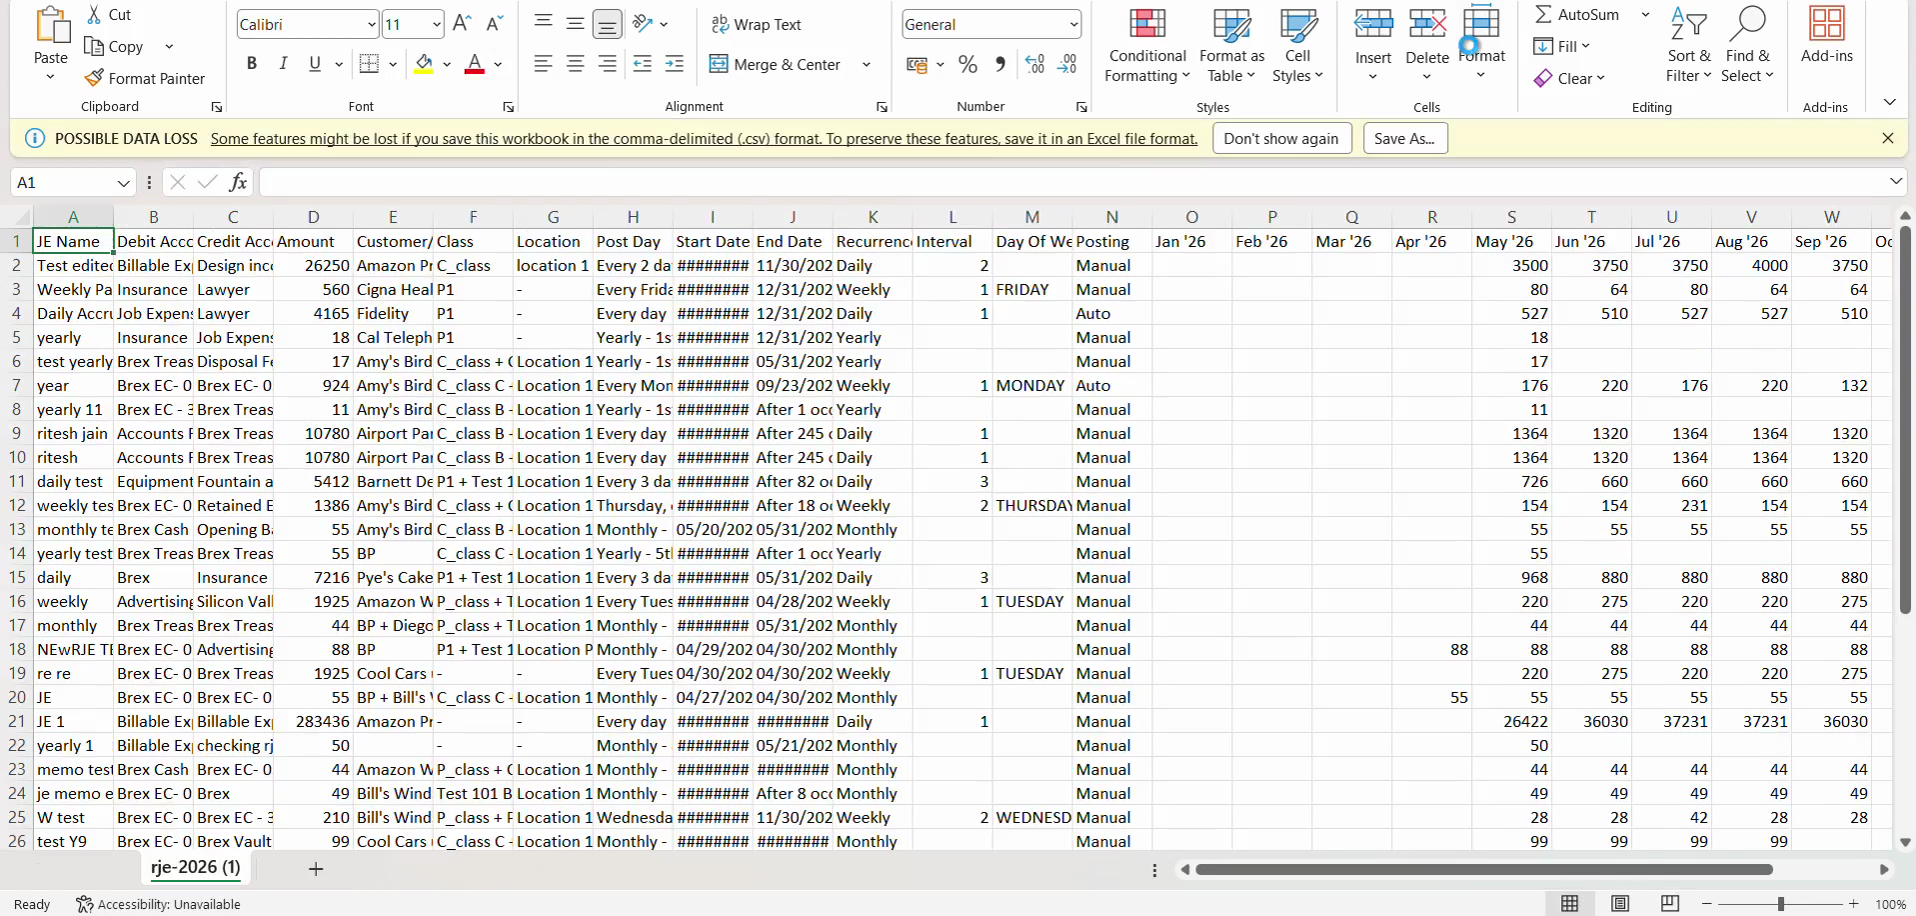Expand the Fill dropdown in Editing
1916x916 pixels.
pyautogui.click(x=1585, y=46)
